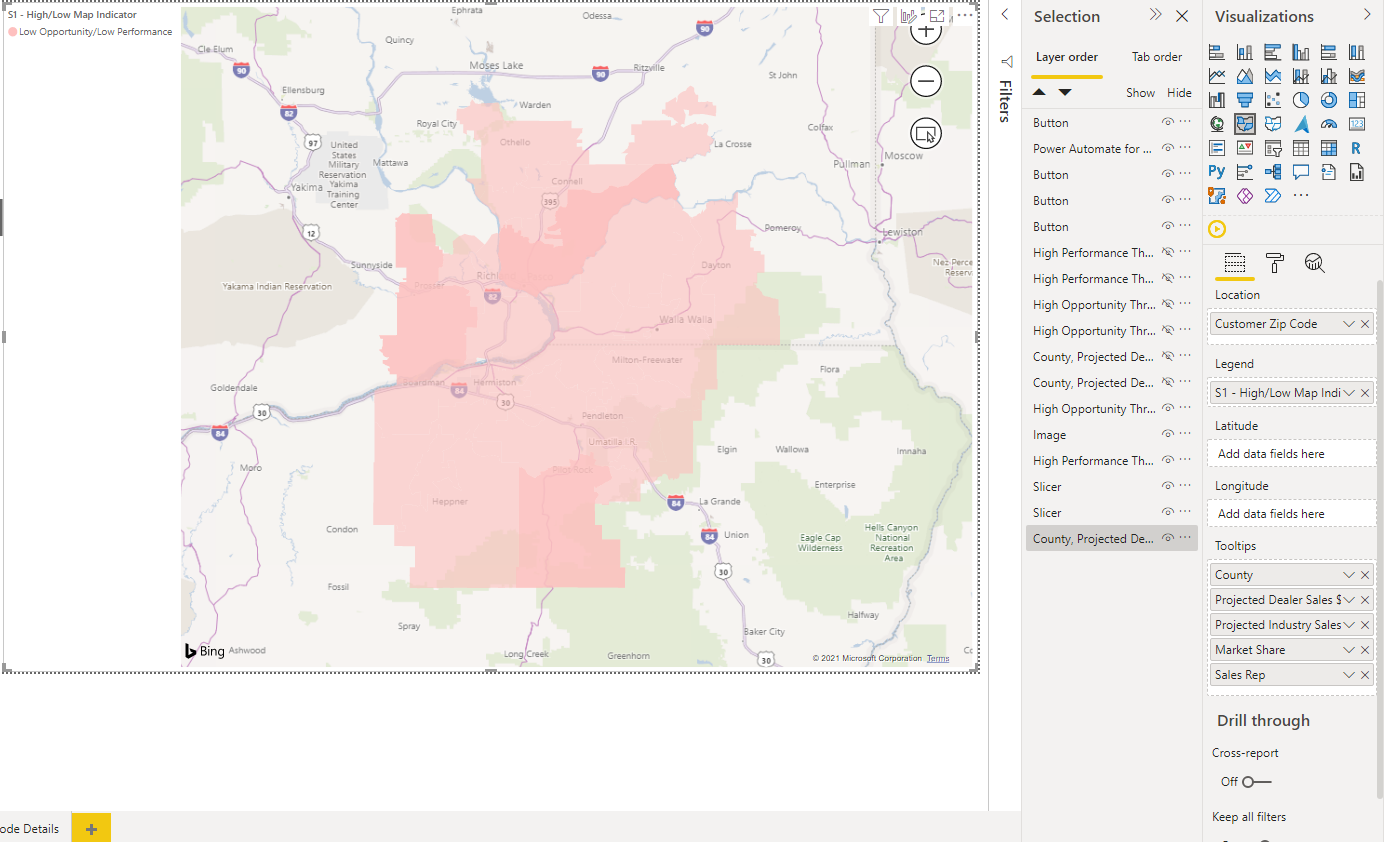Open the Terms link on map
The height and width of the screenshot is (842, 1384).
[x=938, y=658]
